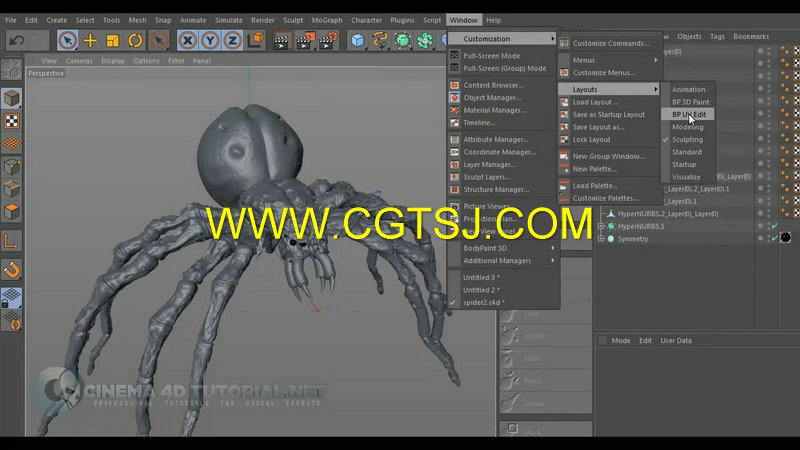Click Save as Startup Layout
Image resolution: width=800 pixels, height=450 pixels.
pos(609,114)
